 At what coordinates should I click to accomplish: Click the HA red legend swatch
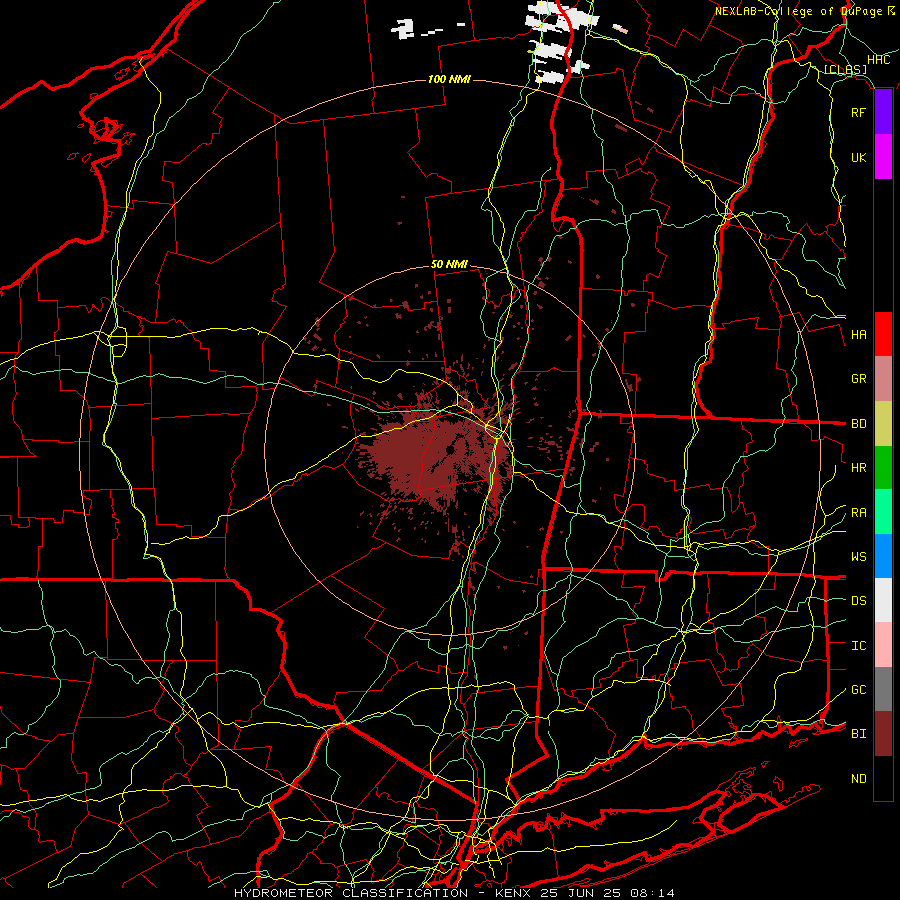(x=883, y=334)
